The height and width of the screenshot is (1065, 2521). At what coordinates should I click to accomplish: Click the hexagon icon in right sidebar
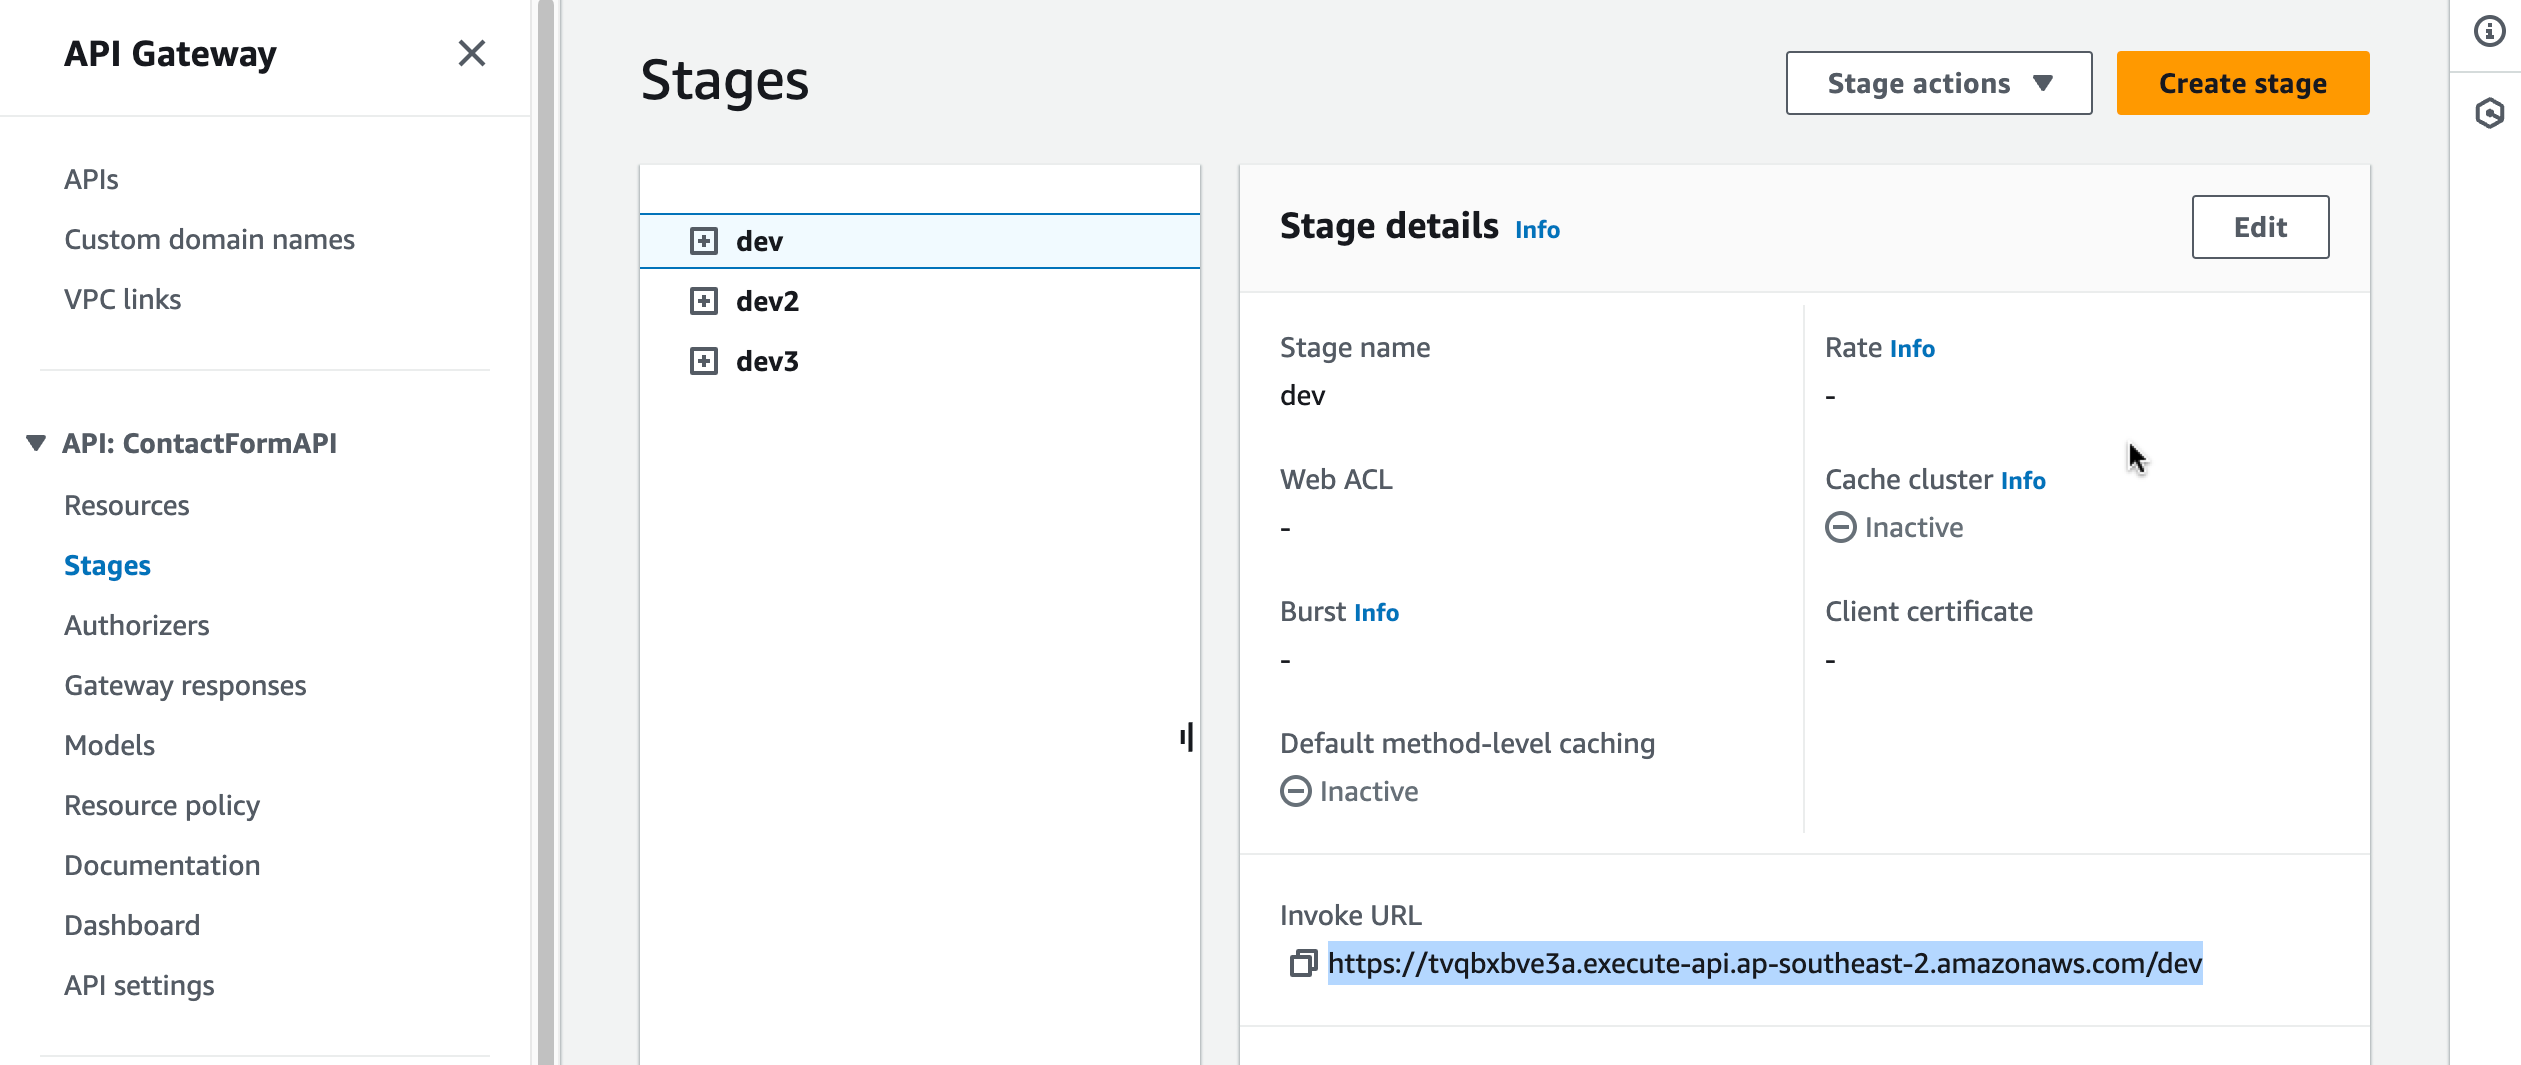2489,113
